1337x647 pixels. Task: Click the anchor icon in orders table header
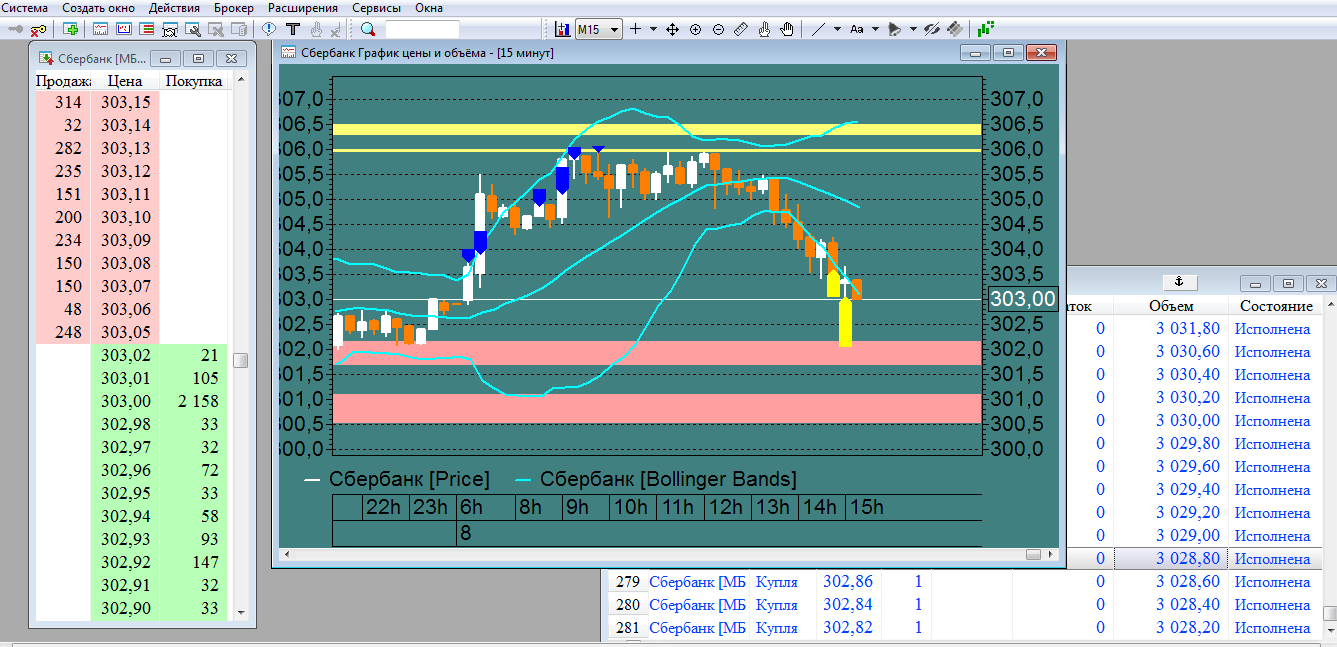point(1179,282)
